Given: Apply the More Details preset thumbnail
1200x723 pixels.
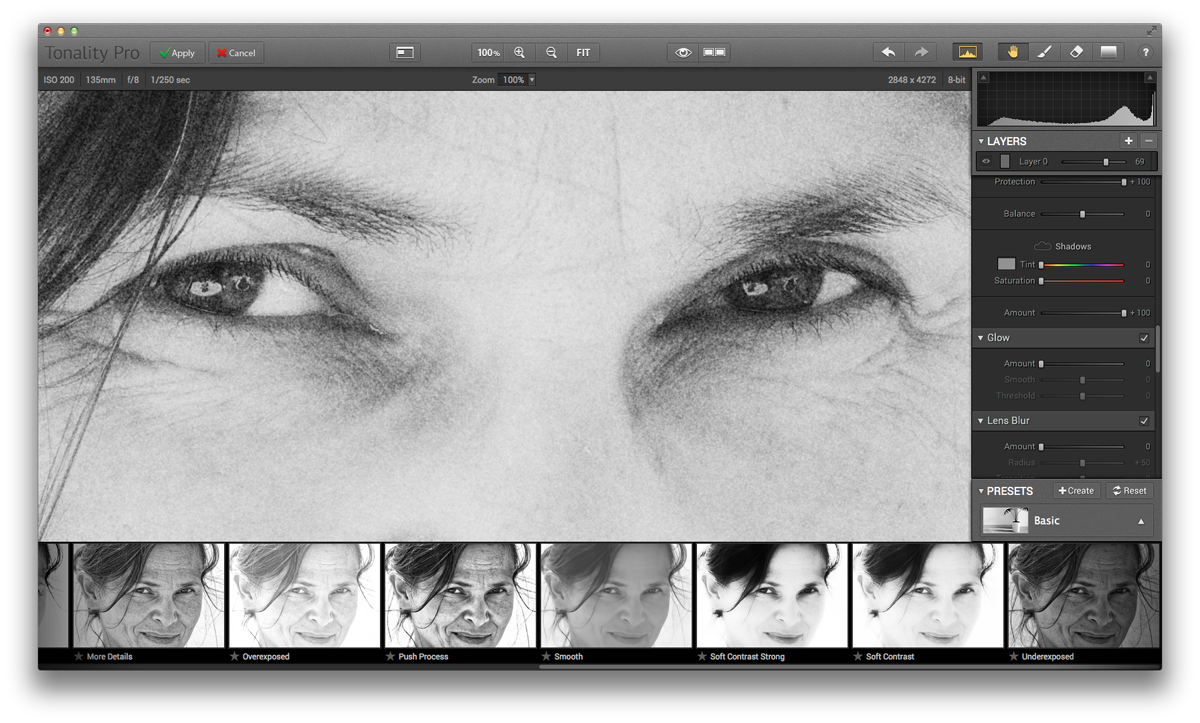Looking at the screenshot, I should click(148, 596).
